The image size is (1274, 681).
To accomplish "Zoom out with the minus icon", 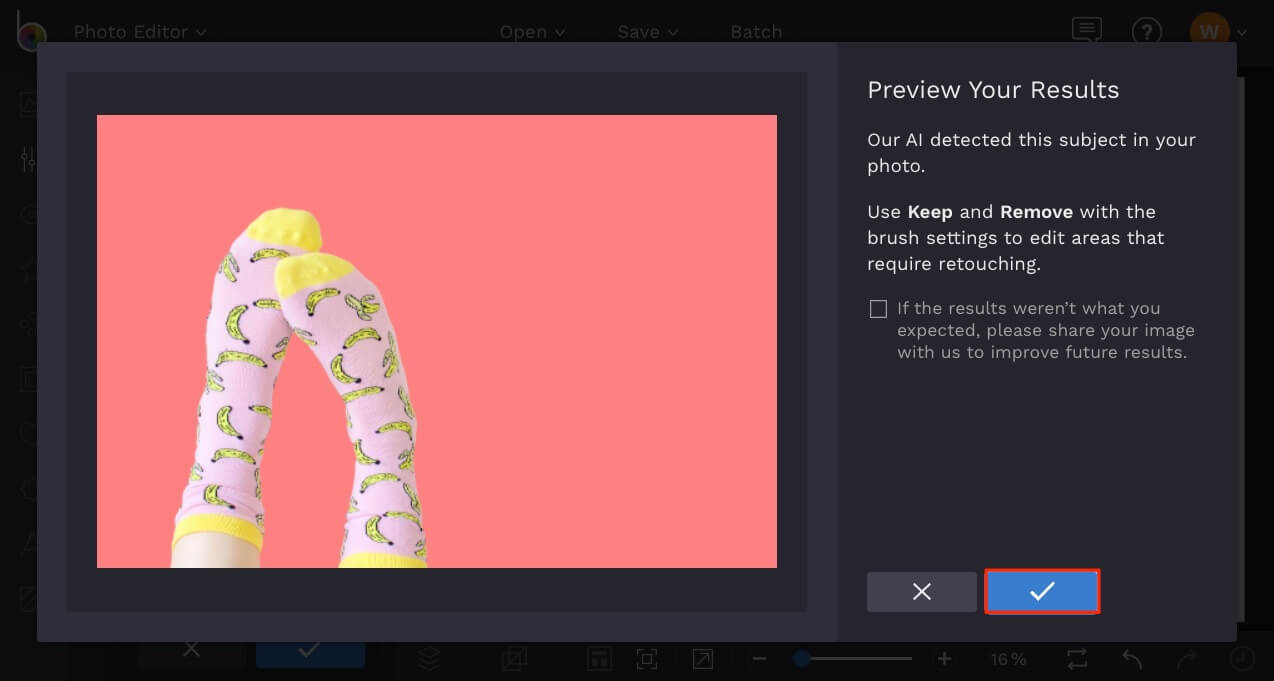I will tap(759, 659).
